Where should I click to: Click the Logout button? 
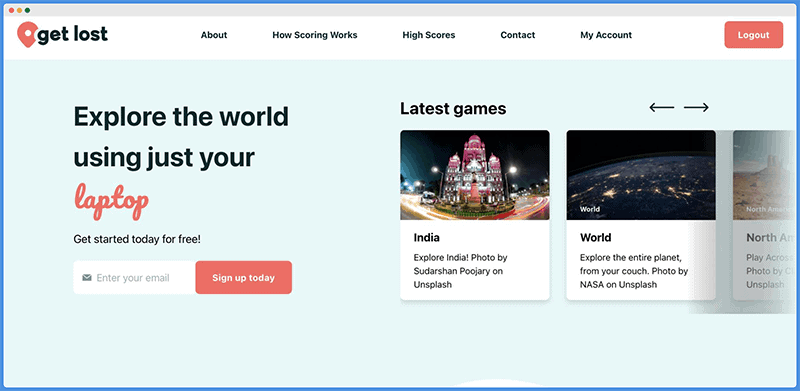pyautogui.click(x=754, y=35)
